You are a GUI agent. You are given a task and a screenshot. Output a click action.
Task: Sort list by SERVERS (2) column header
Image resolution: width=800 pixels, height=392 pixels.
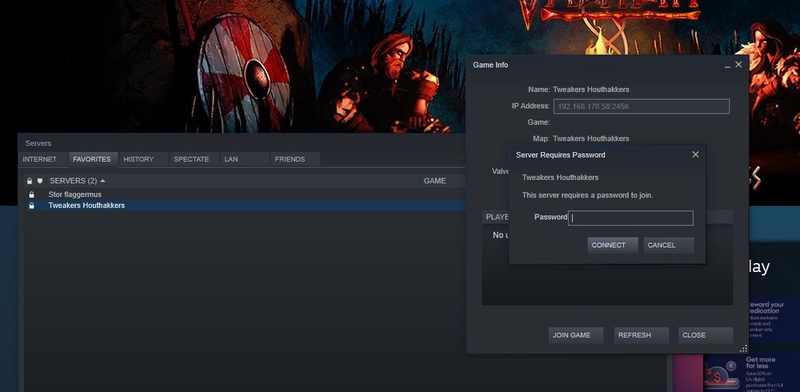coord(78,181)
